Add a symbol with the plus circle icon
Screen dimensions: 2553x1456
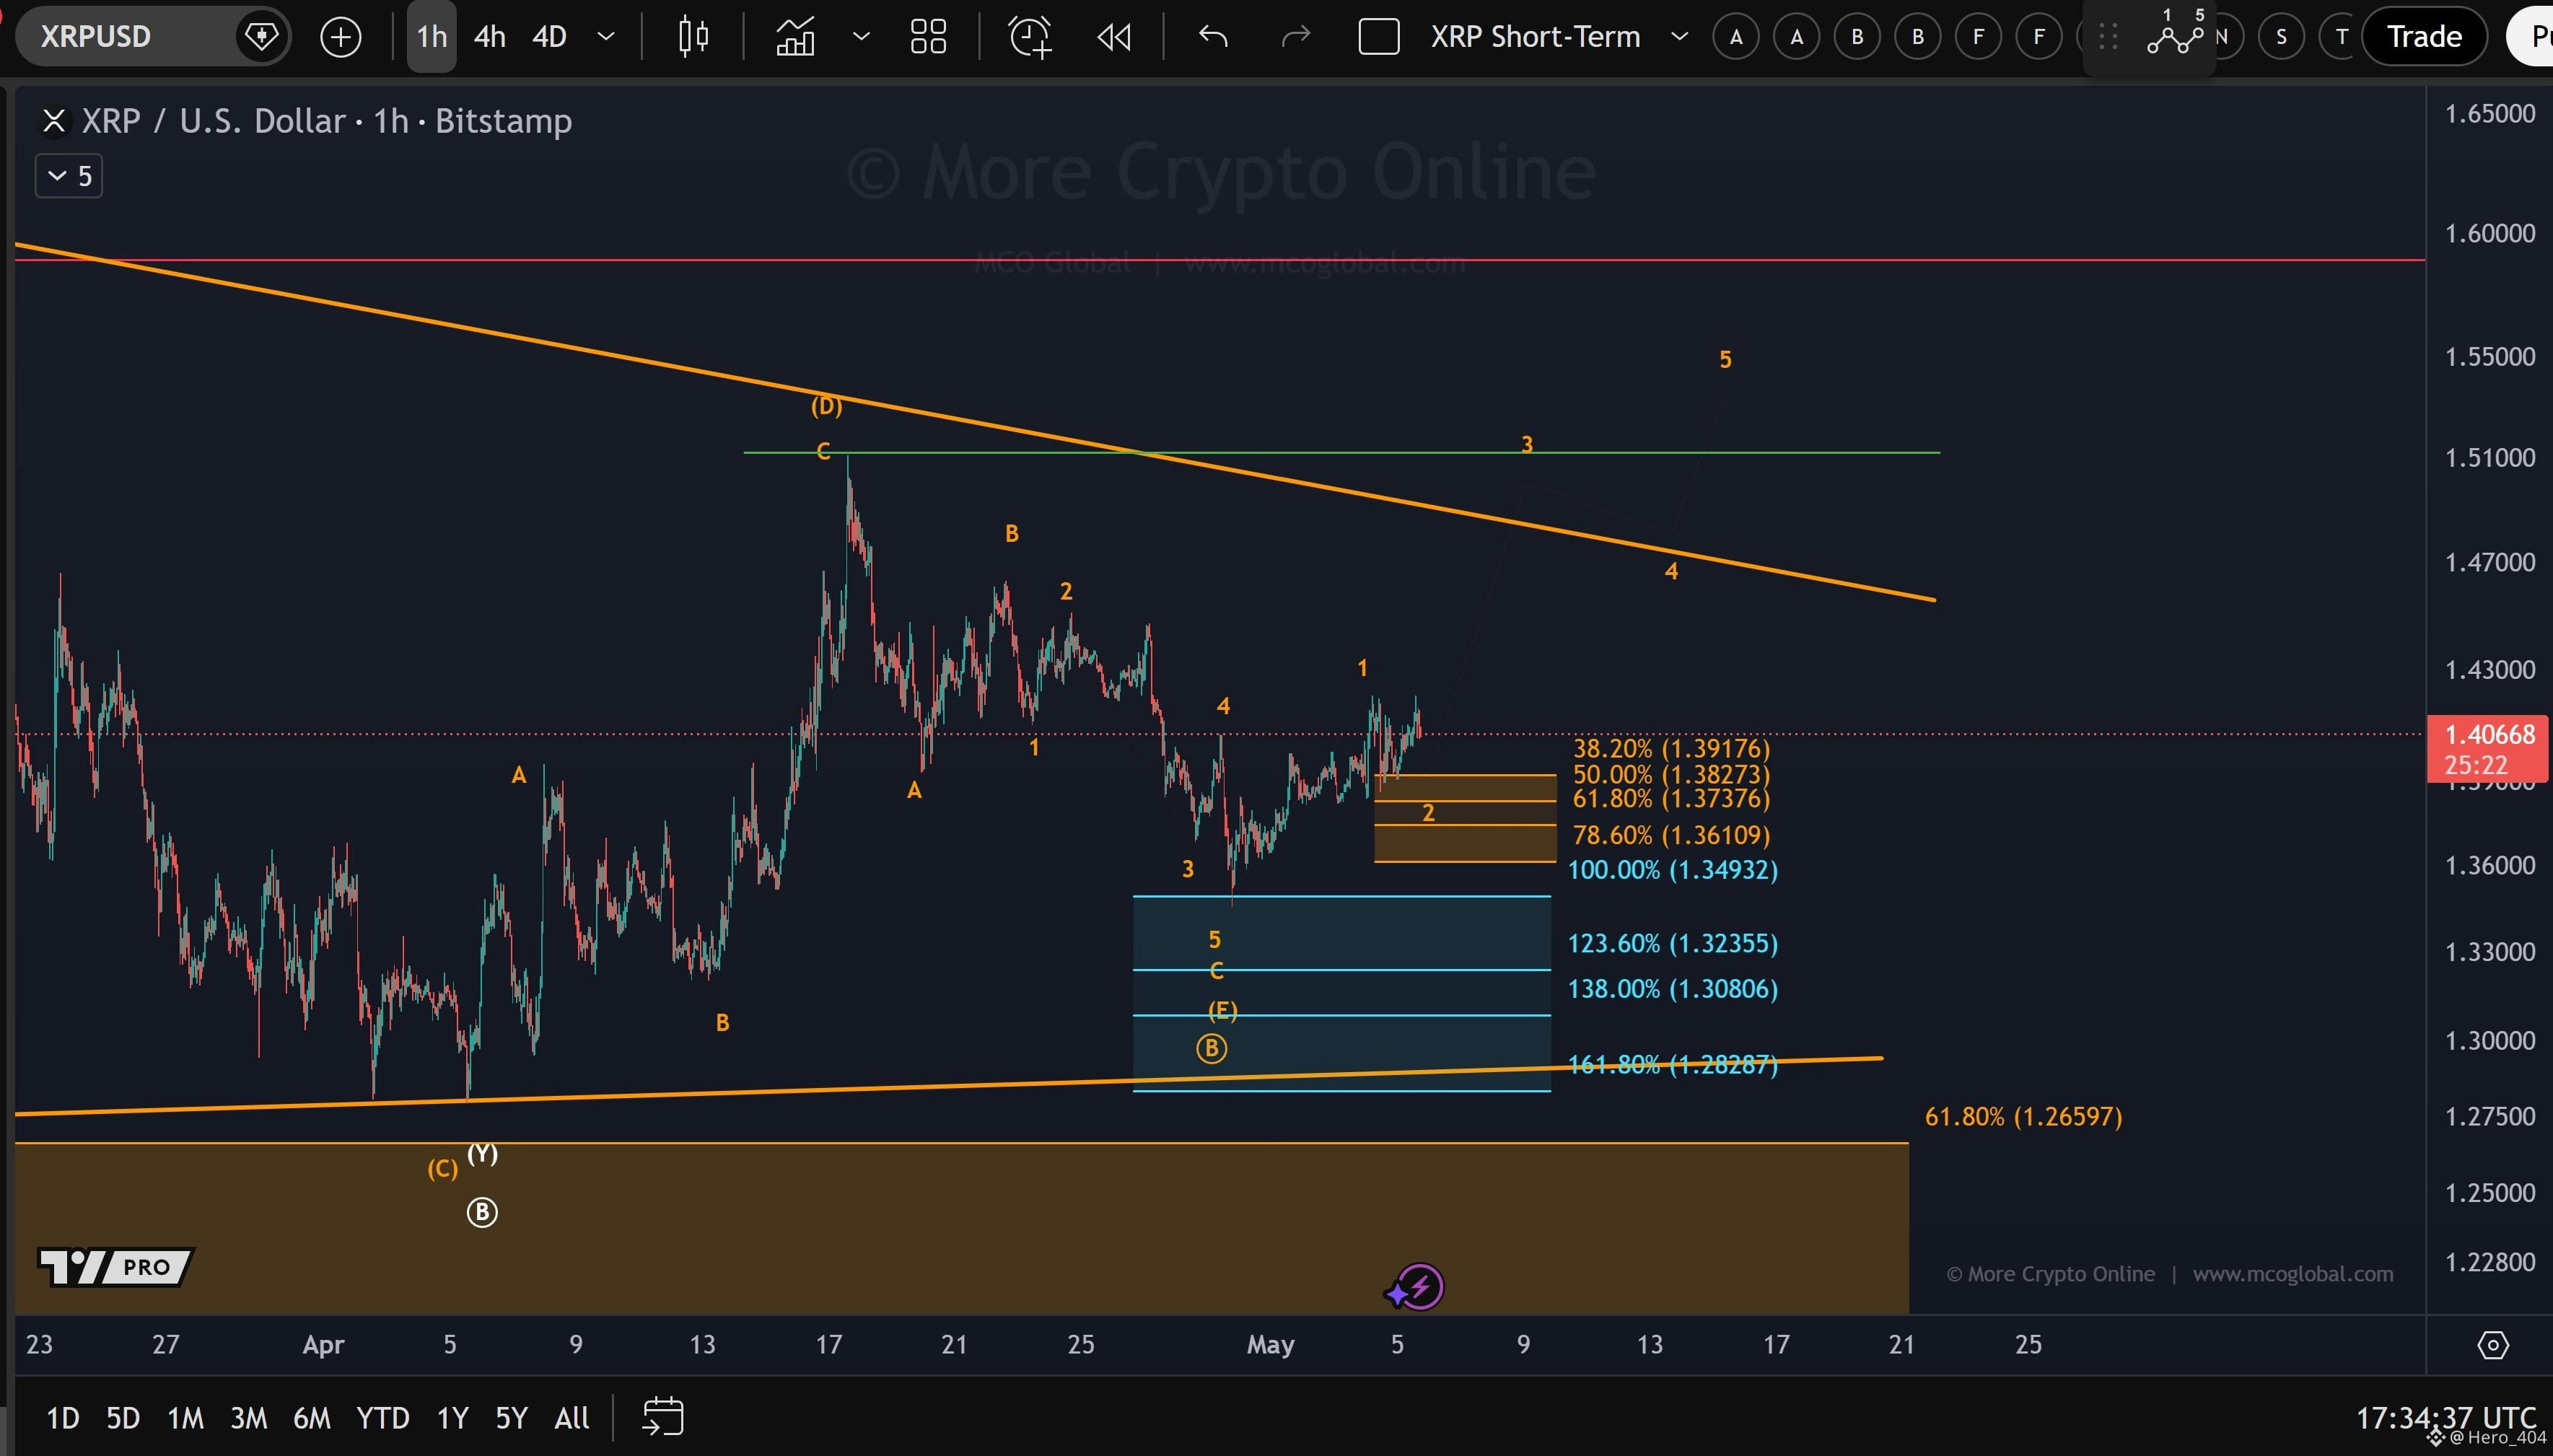341,37
